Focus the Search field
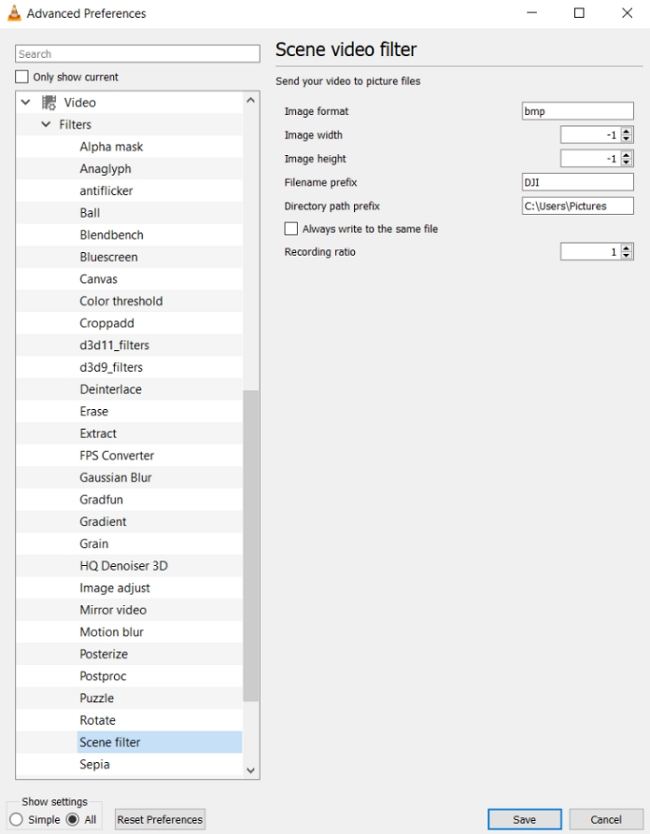Viewport: 650px width, 834px height. (138, 54)
